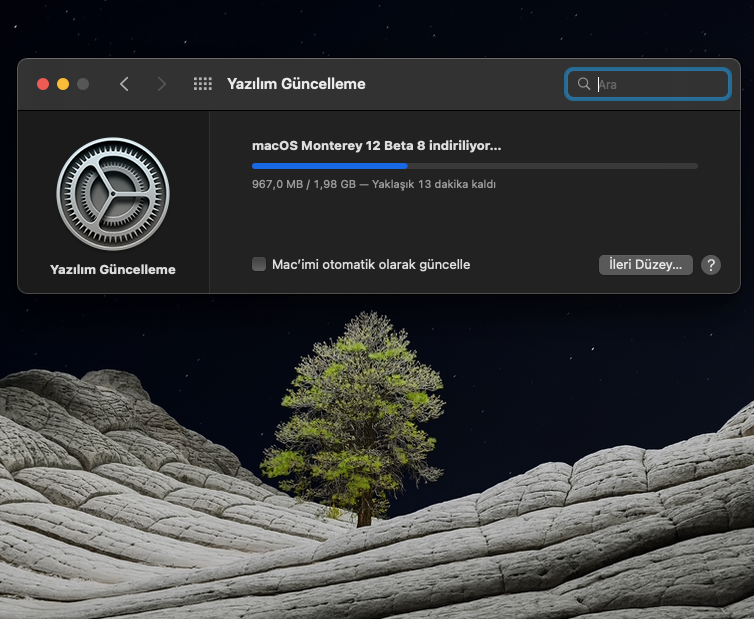Click Yazılım Güncelleme label under gear icon
The image size is (754, 619).
click(x=113, y=269)
